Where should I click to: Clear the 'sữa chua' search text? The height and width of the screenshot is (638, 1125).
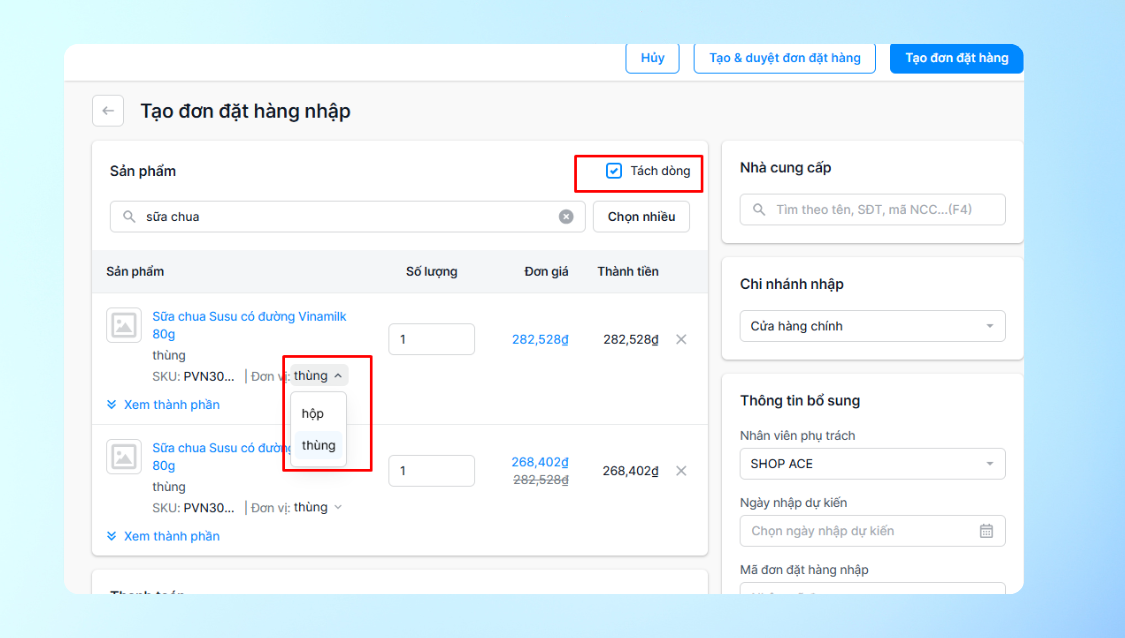point(566,217)
